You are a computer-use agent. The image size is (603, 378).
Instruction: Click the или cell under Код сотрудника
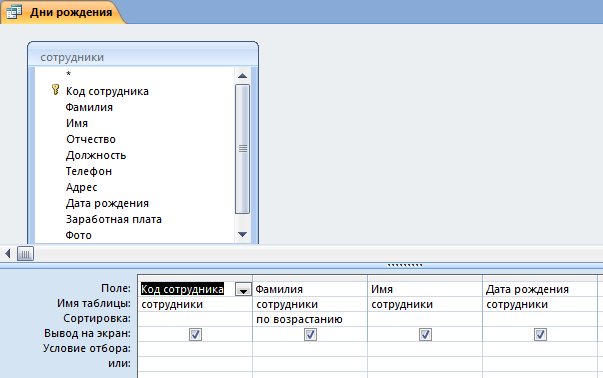click(x=195, y=364)
